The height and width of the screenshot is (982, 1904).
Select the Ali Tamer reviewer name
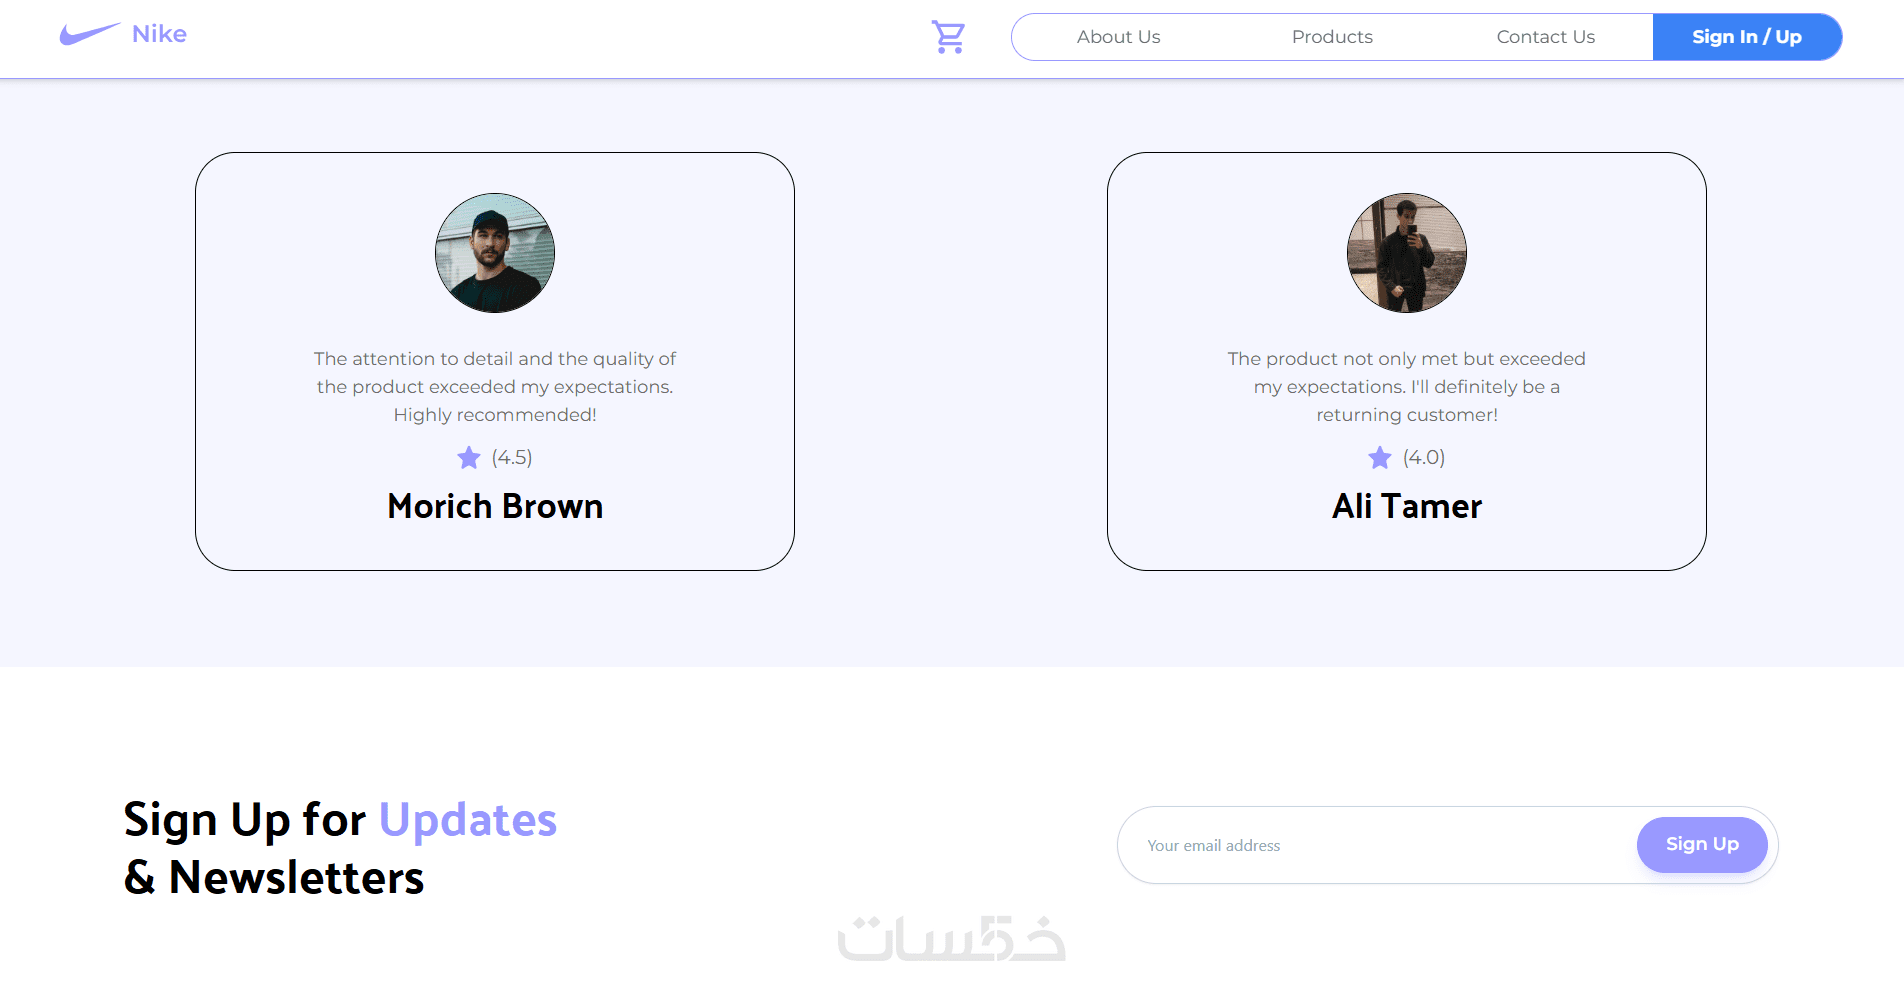tap(1407, 506)
